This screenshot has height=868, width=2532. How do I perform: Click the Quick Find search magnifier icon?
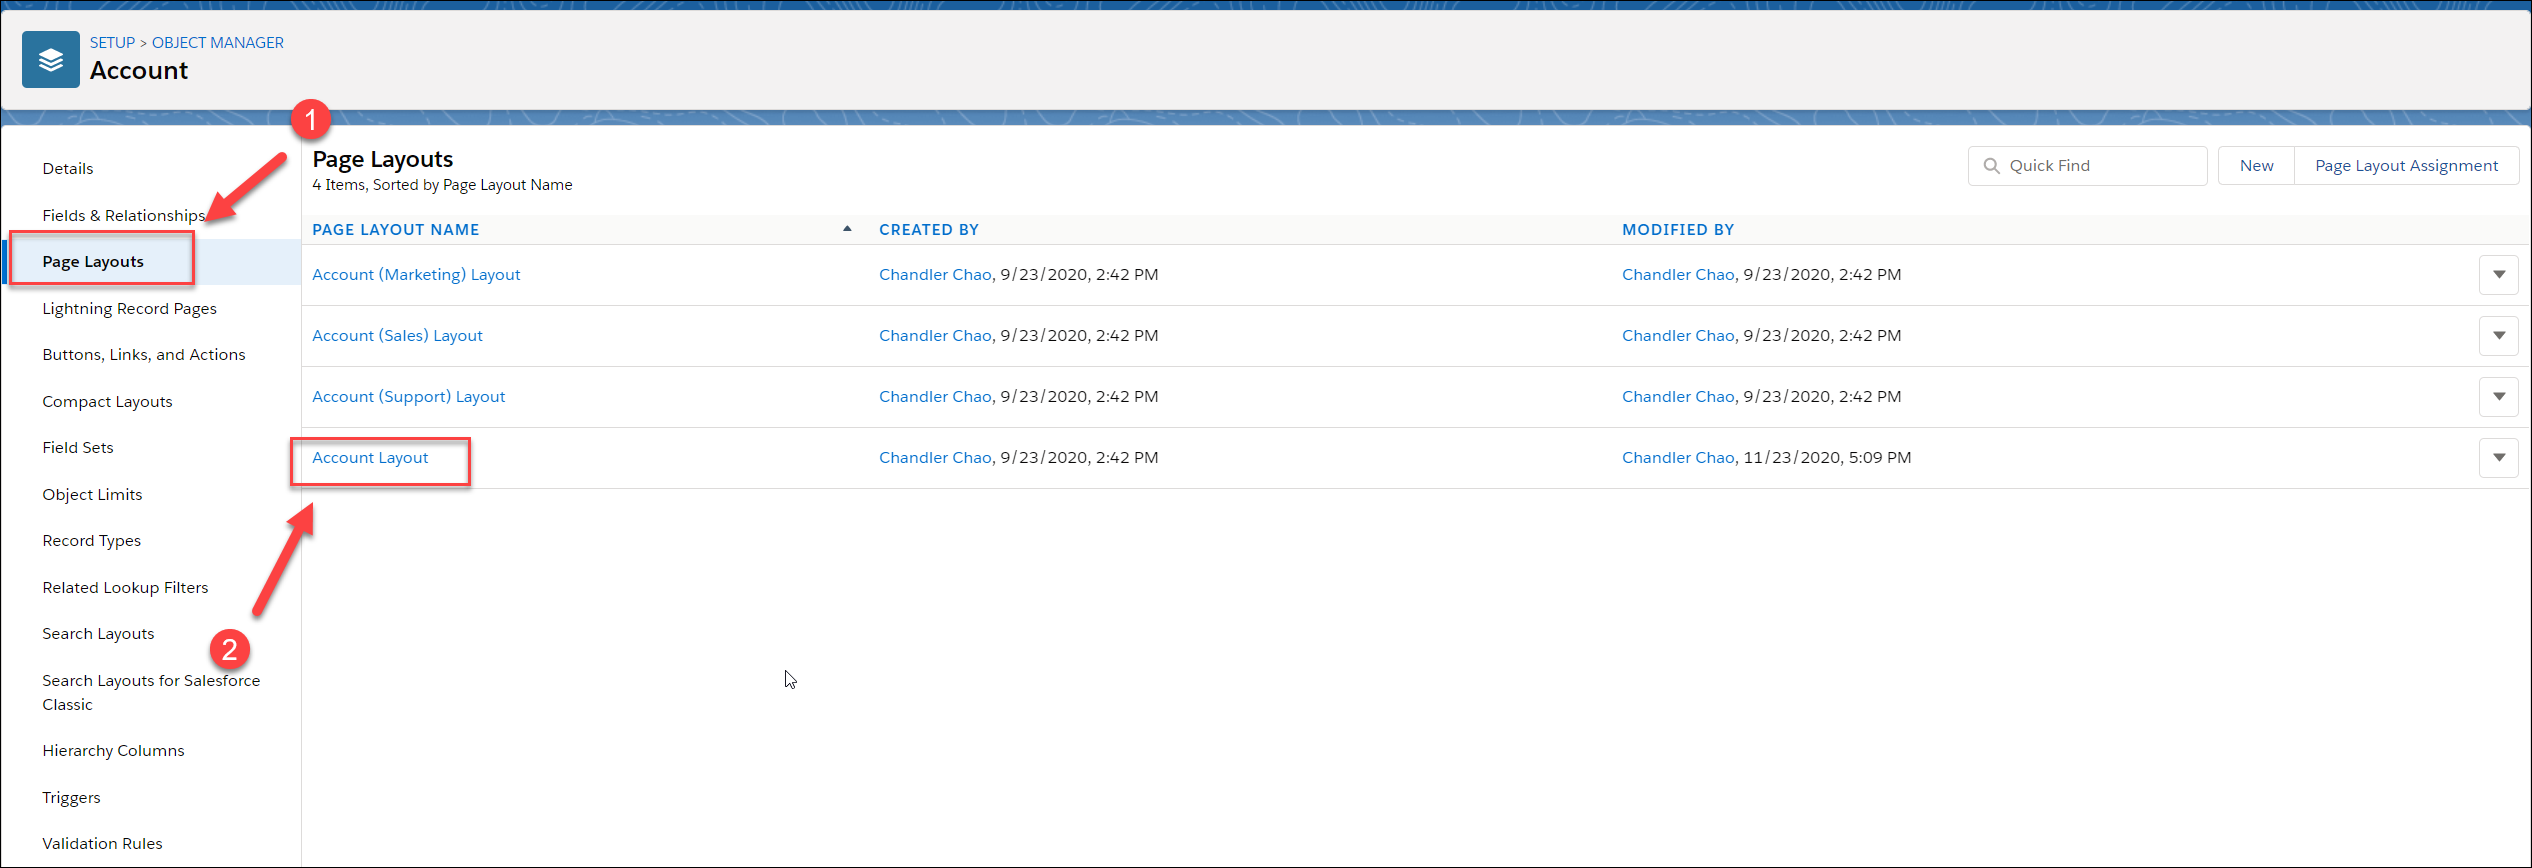pyautogui.click(x=1991, y=166)
